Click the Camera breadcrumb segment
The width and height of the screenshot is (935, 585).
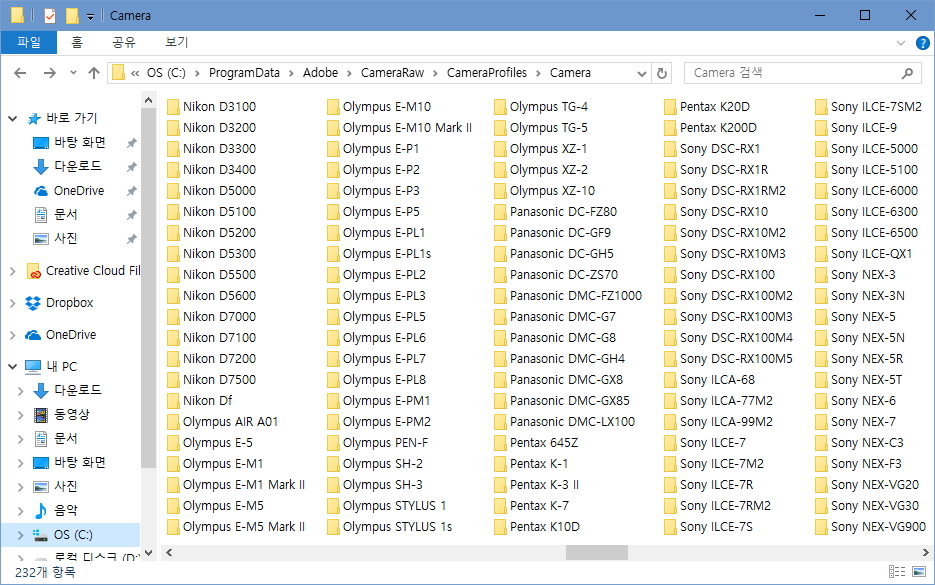pyautogui.click(x=570, y=73)
